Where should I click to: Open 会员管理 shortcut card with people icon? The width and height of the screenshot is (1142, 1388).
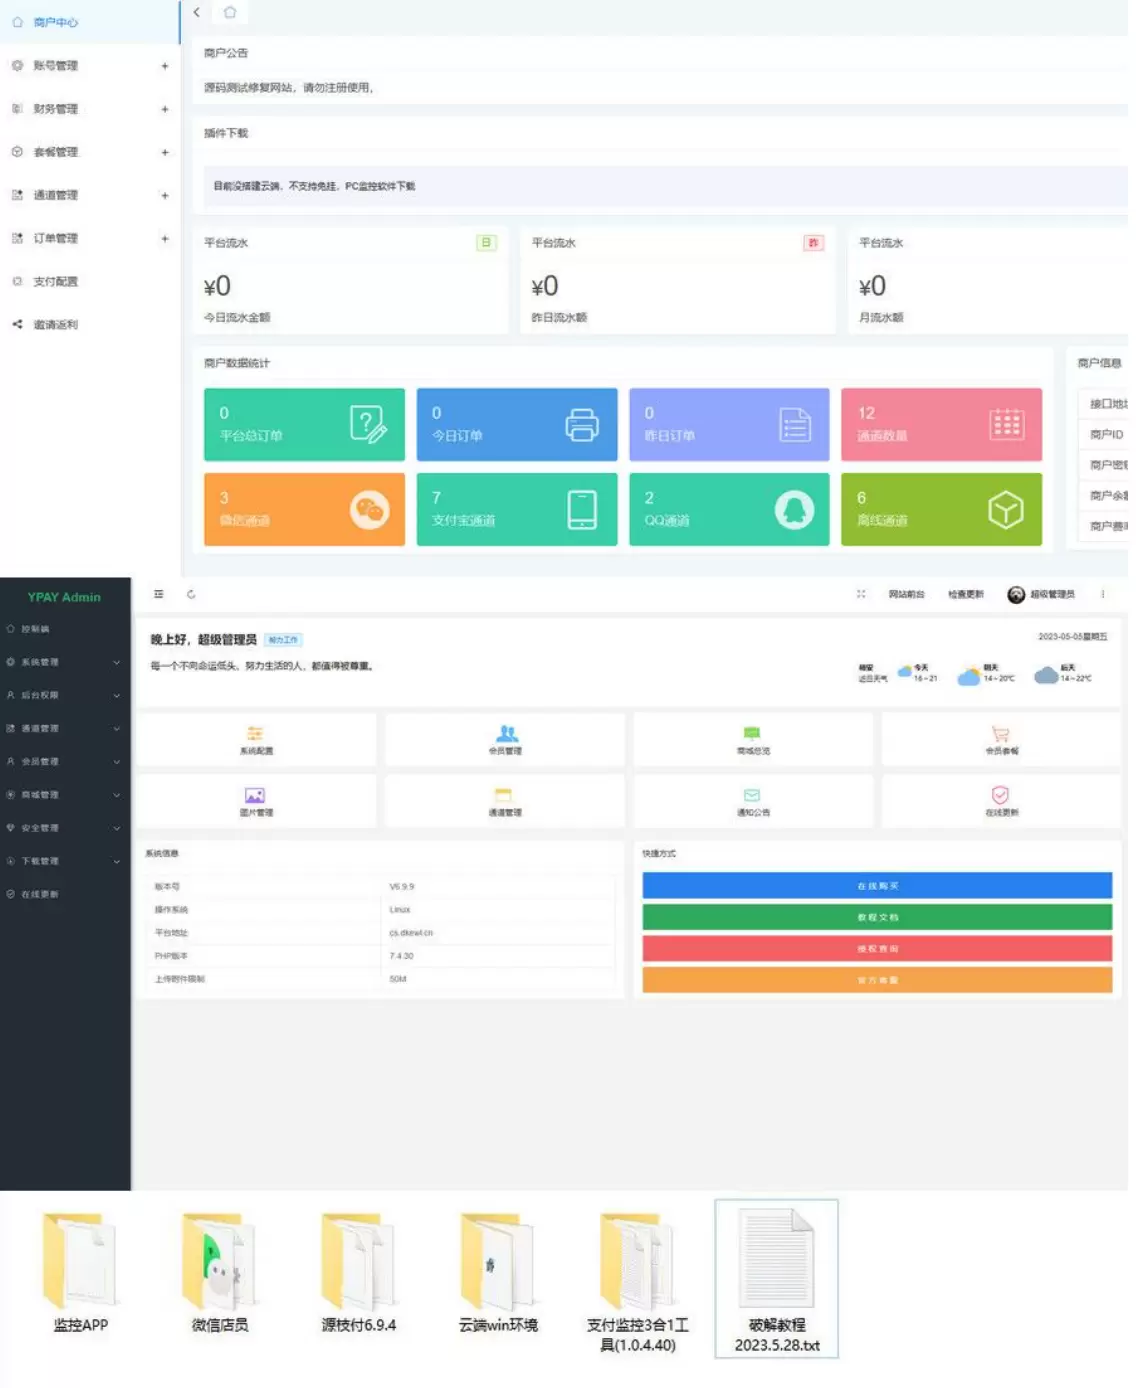coord(505,740)
